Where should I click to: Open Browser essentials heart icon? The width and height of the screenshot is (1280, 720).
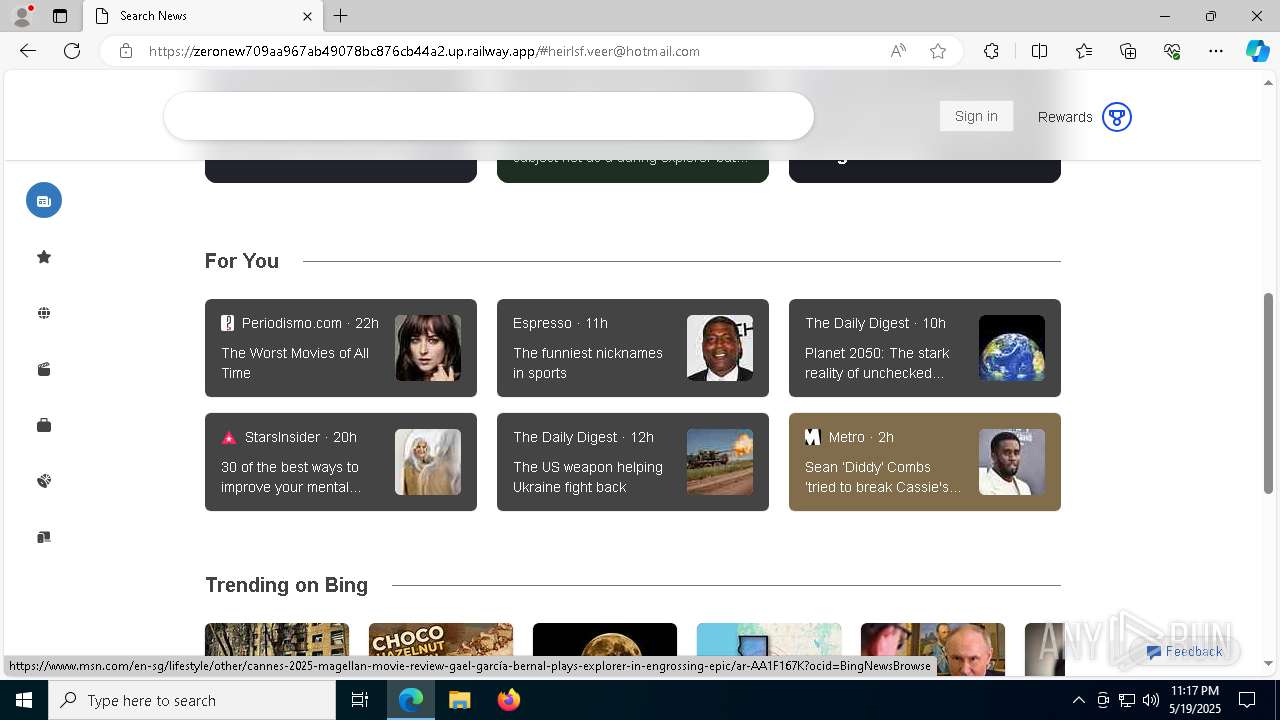coord(1172,51)
